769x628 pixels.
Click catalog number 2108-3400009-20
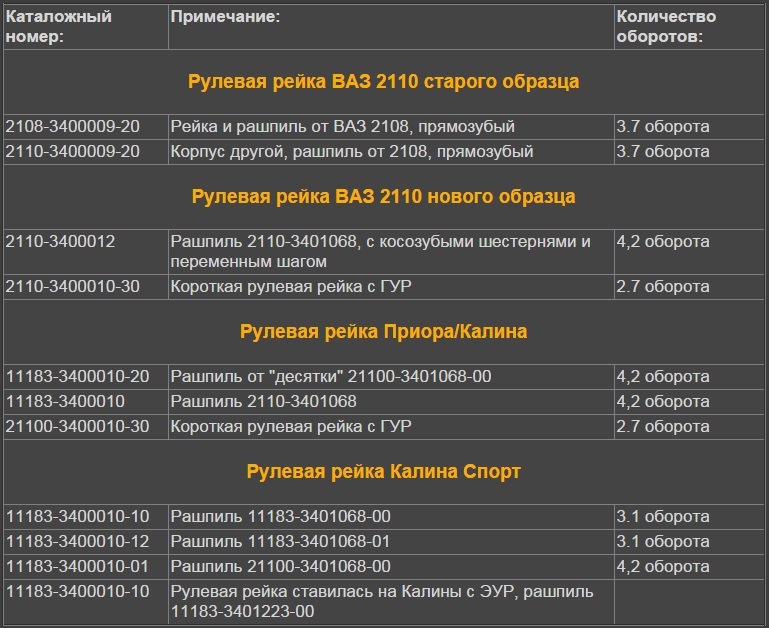73,127
